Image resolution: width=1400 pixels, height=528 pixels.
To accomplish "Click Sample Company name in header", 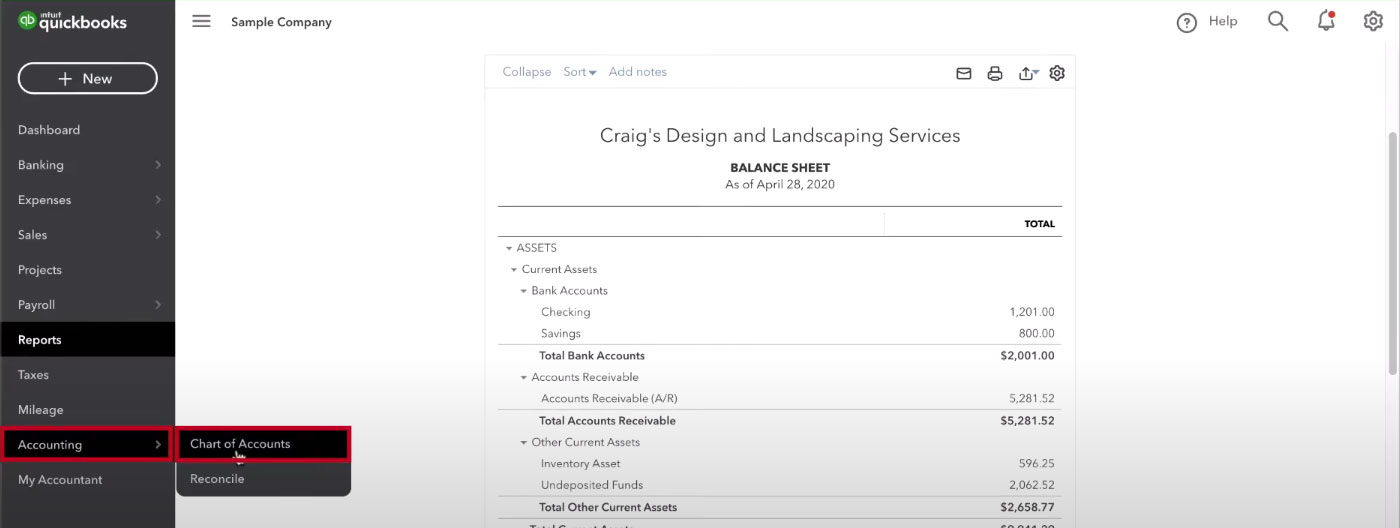I will click(x=281, y=22).
